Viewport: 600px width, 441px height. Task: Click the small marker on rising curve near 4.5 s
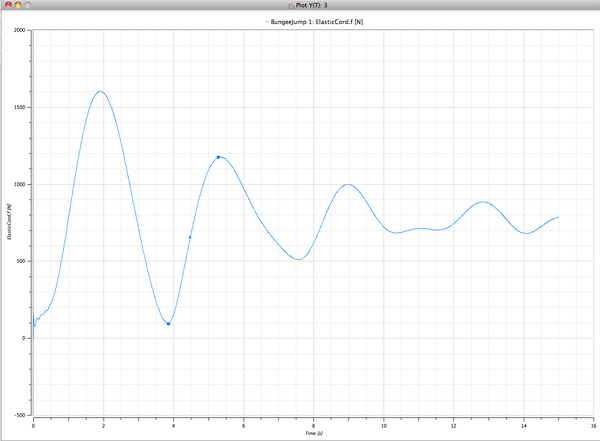[x=190, y=237]
